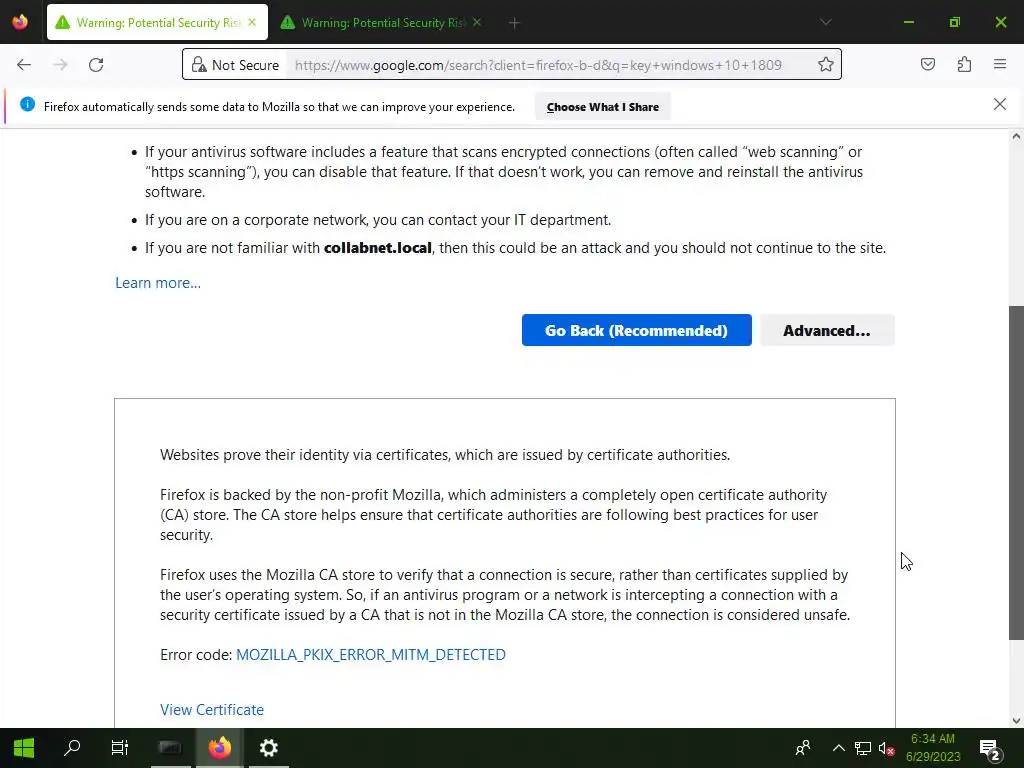Screen dimensions: 1024x768
Task: Click the Not Secure lock icon
Action: (x=199, y=65)
